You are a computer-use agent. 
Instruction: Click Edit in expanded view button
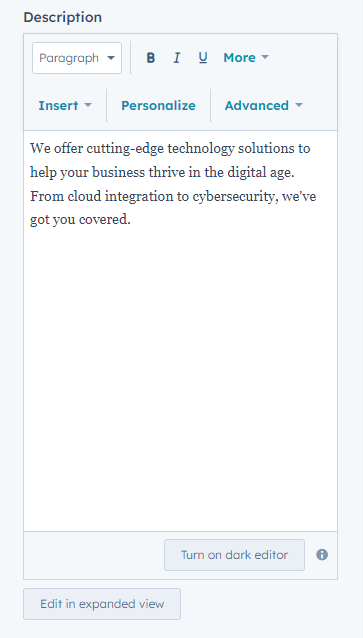(x=102, y=604)
